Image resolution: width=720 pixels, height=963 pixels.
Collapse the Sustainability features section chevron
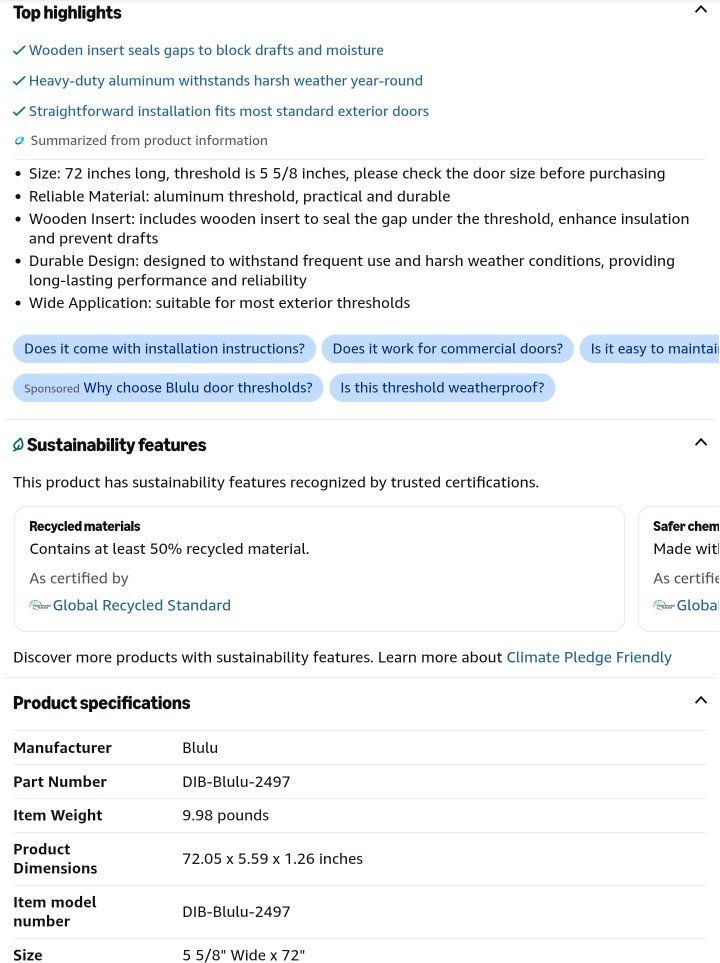click(700, 442)
